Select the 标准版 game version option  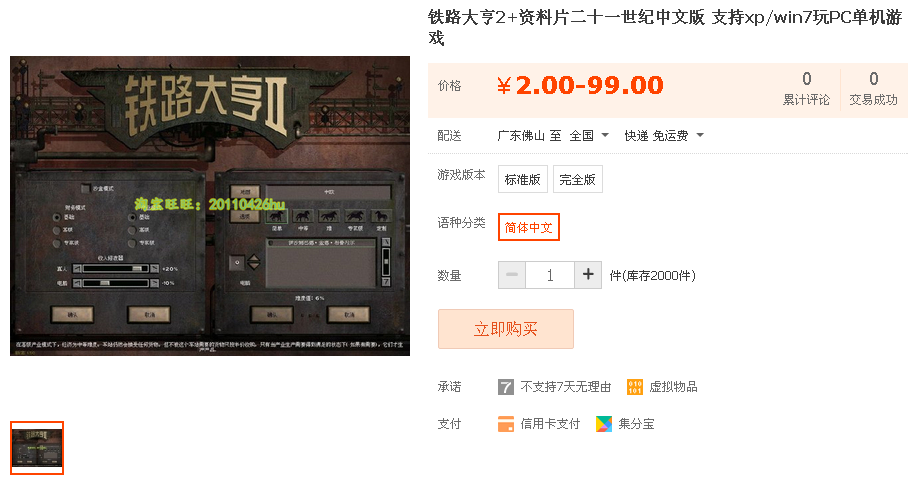522,179
